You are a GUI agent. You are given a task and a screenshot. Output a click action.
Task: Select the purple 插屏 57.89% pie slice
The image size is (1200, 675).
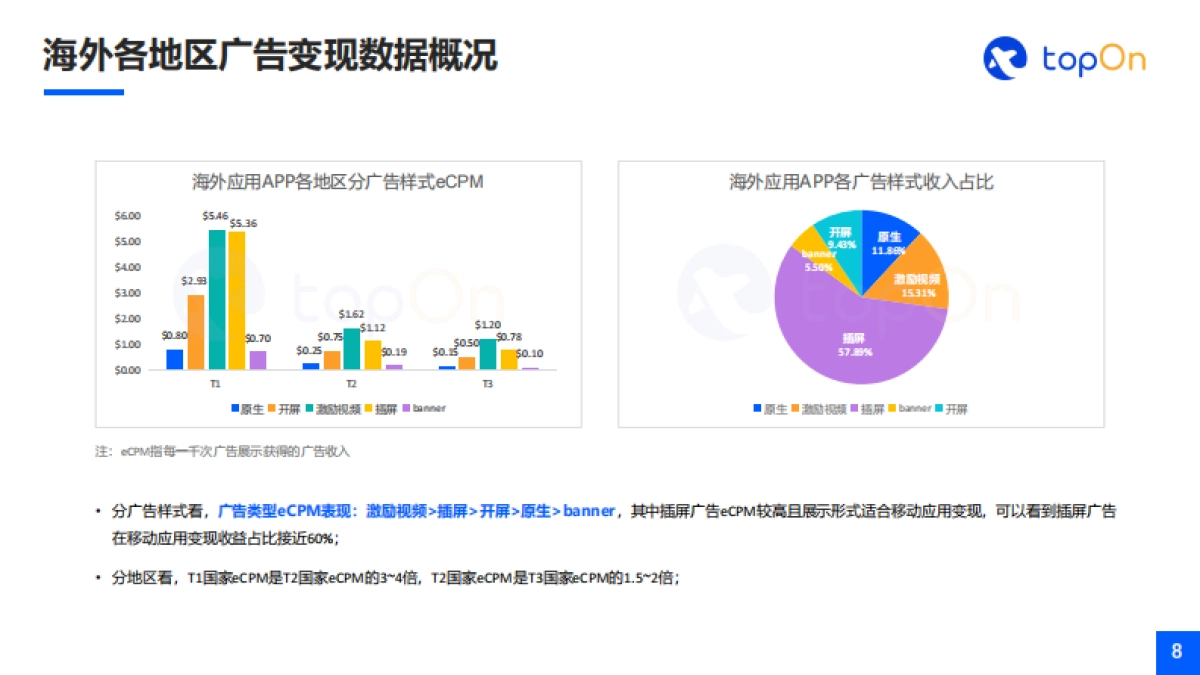pos(855,345)
